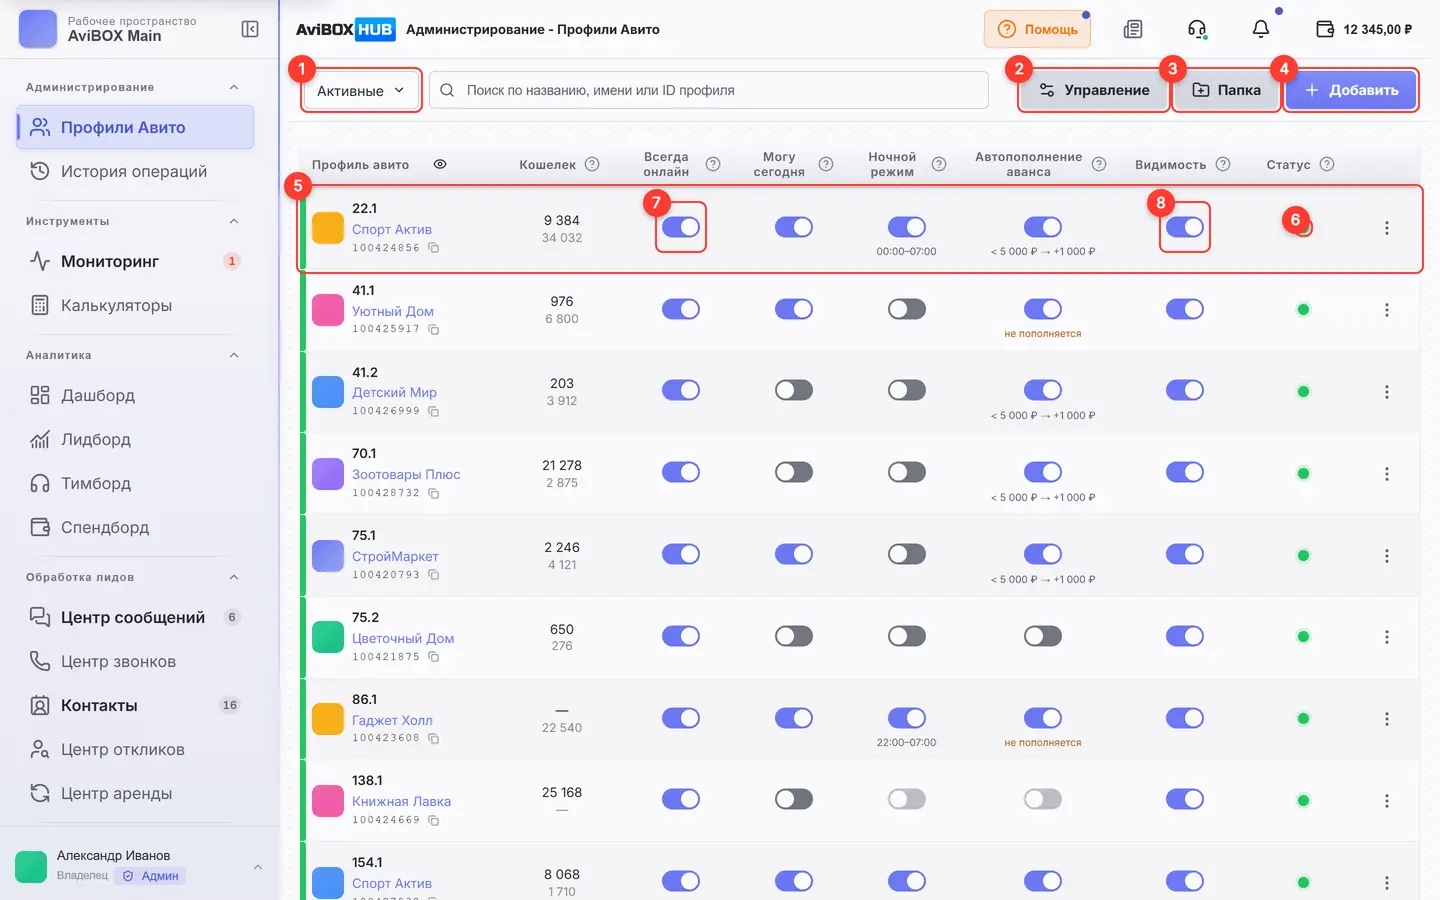This screenshot has height=900, width=1440.
Task: Open the news feed icon in header
Action: click(1133, 29)
